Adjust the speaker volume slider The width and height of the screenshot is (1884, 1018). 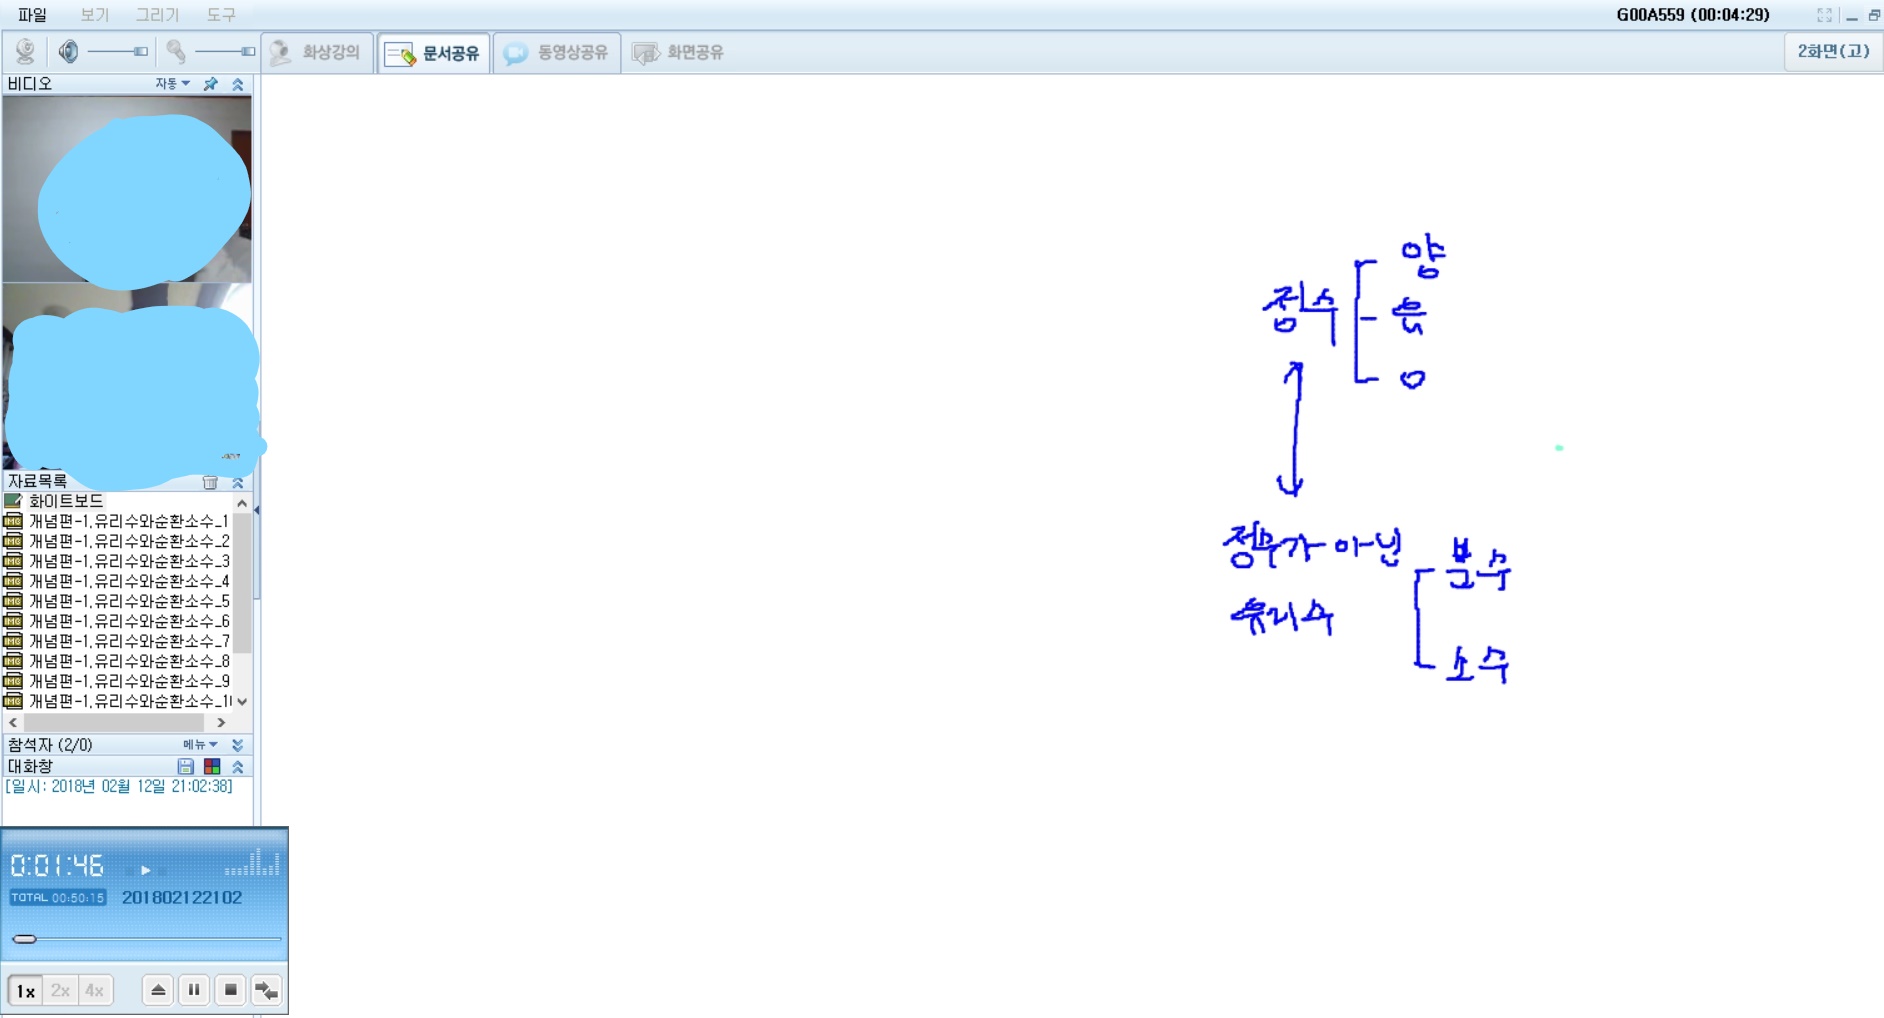pos(118,51)
